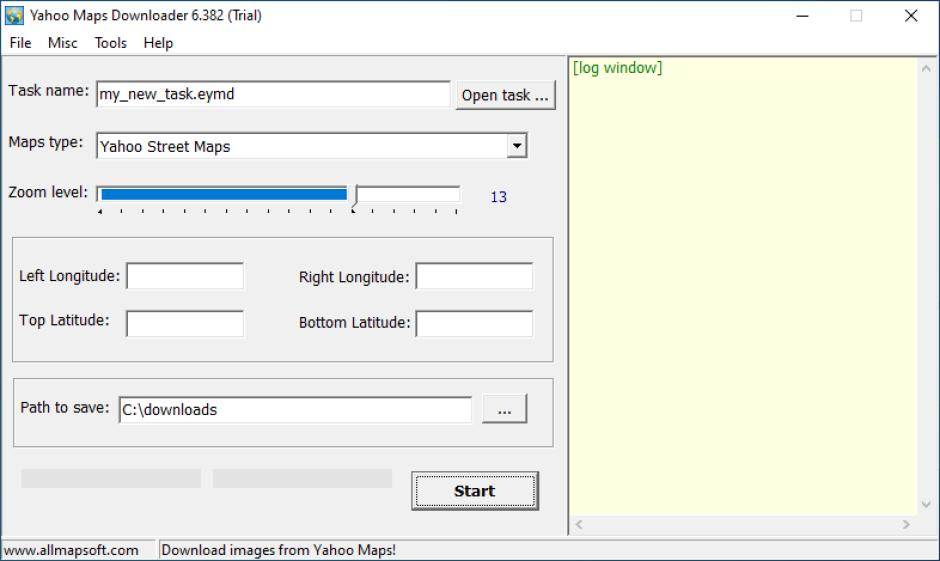This screenshot has height=561, width=940.
Task: Click the status text "Download images from Yahoo Maps!"
Action: (279, 550)
